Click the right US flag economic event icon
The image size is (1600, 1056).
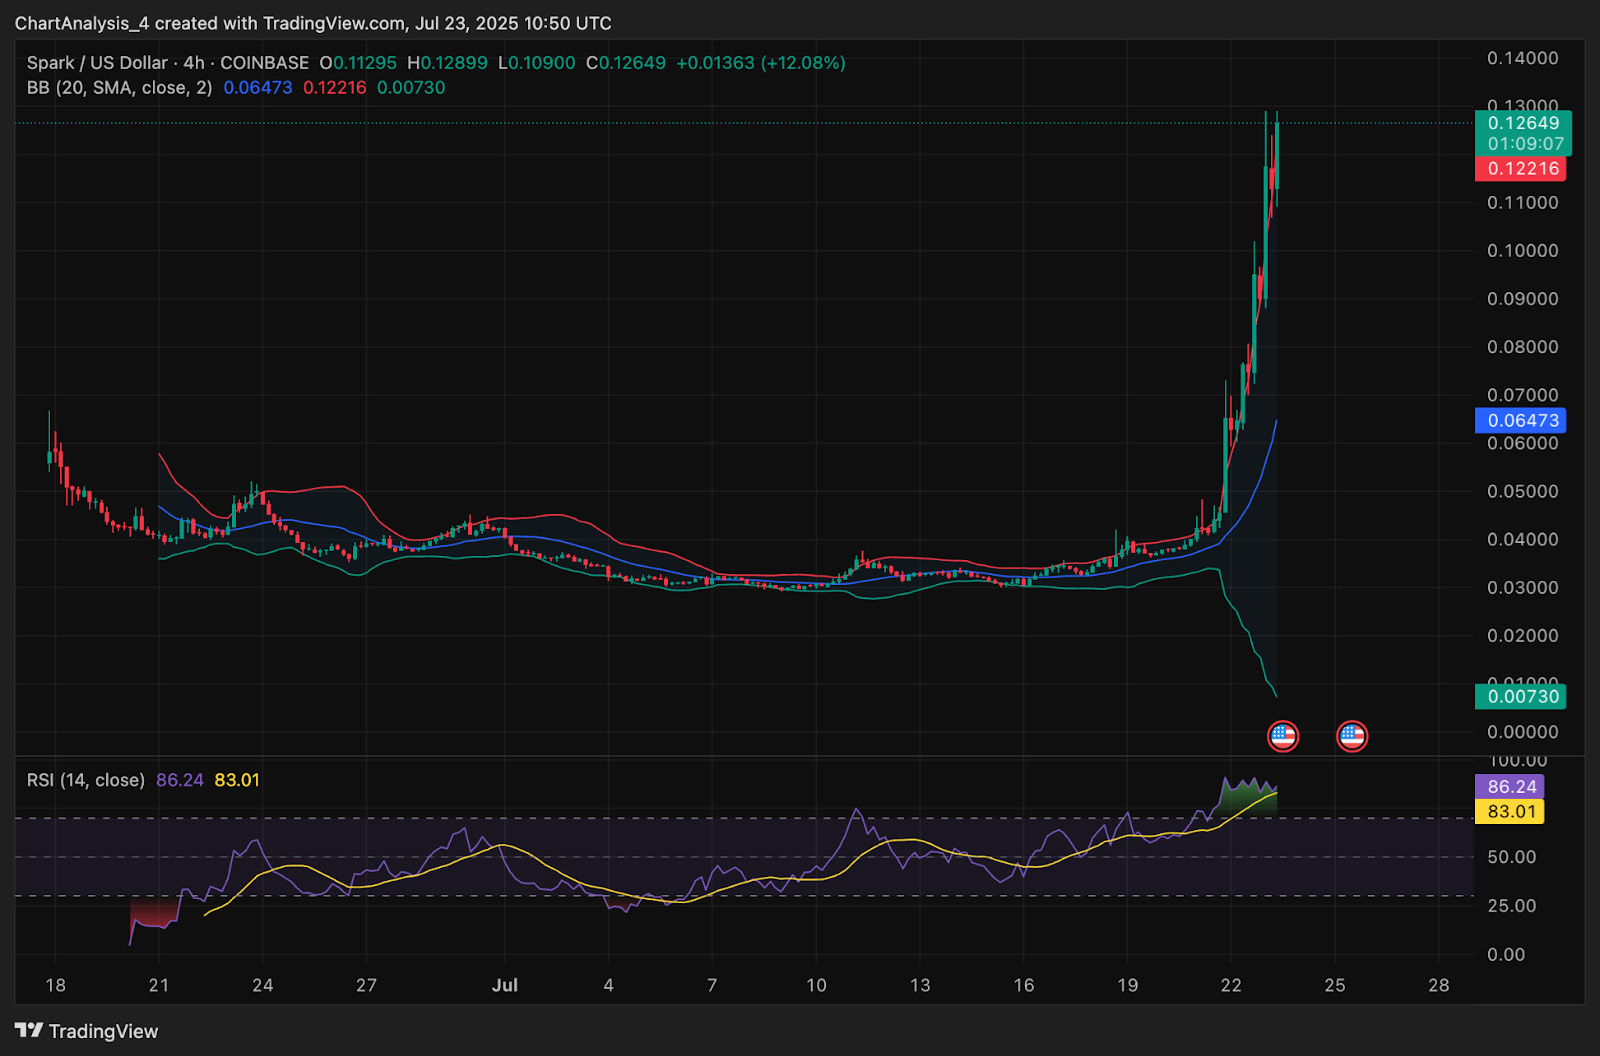[x=1352, y=737]
